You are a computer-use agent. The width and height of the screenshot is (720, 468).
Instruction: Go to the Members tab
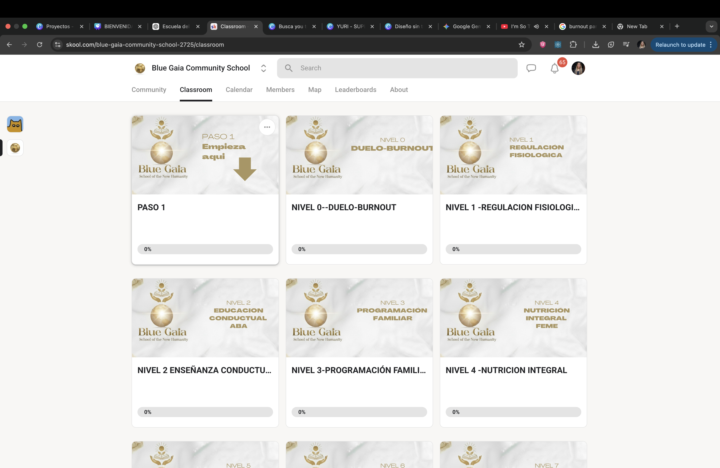tap(280, 90)
